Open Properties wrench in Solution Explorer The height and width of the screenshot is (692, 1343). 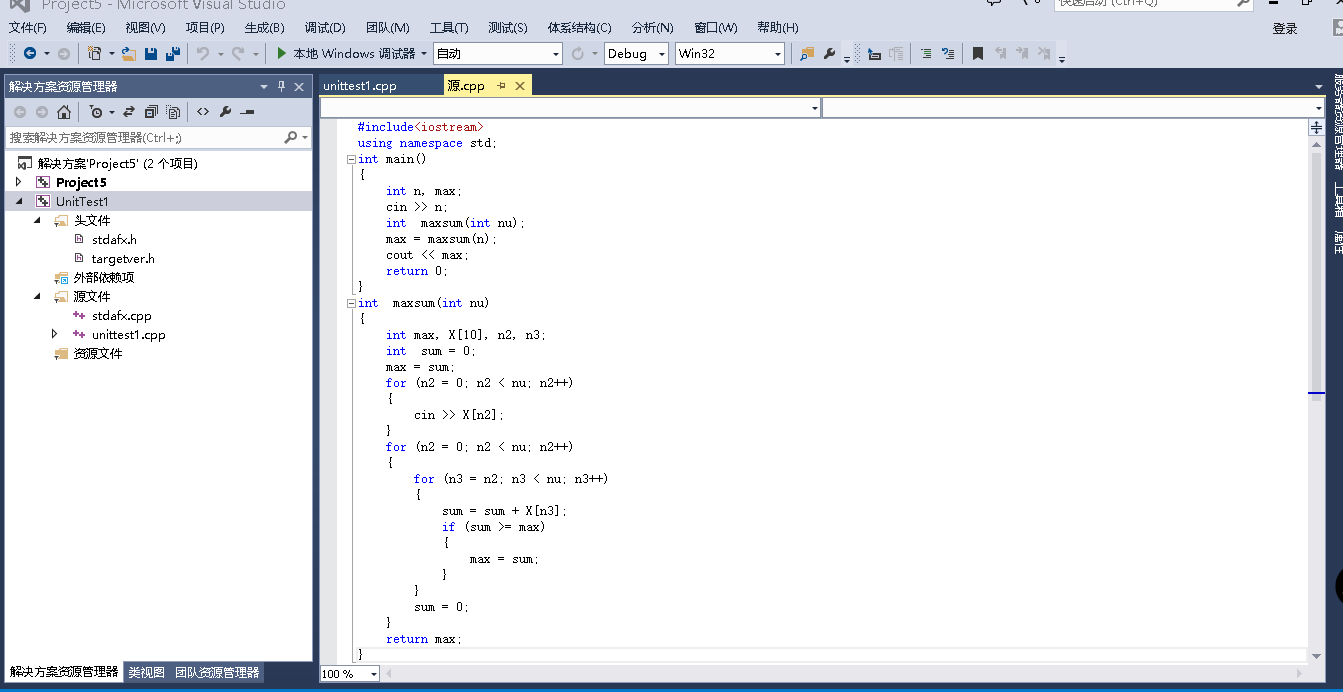coord(225,112)
